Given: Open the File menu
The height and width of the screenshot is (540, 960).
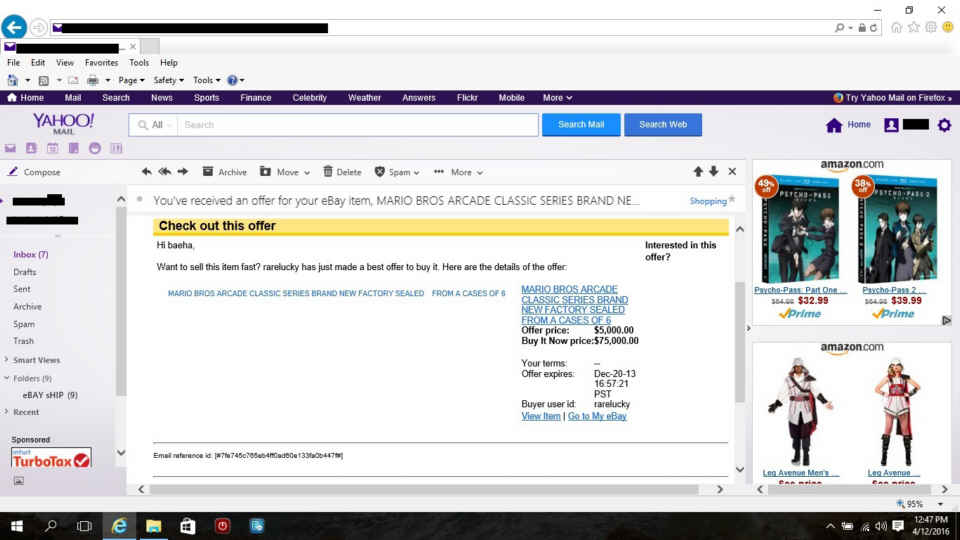Looking at the screenshot, I should pyautogui.click(x=13, y=62).
